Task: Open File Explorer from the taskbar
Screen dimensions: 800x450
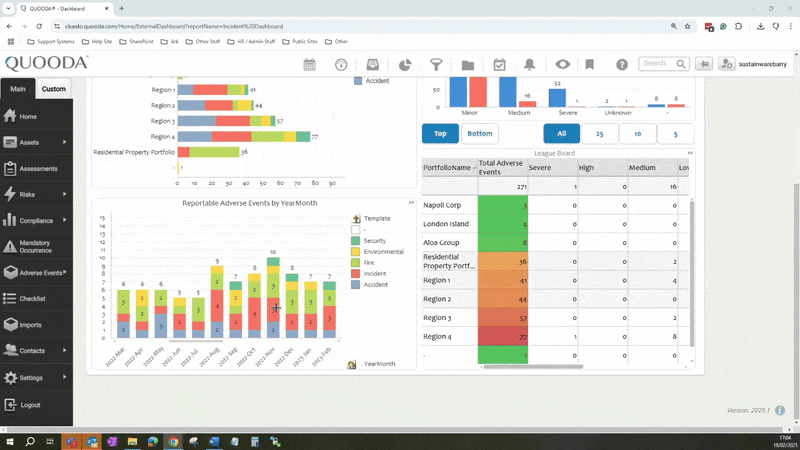Action: click(132, 441)
